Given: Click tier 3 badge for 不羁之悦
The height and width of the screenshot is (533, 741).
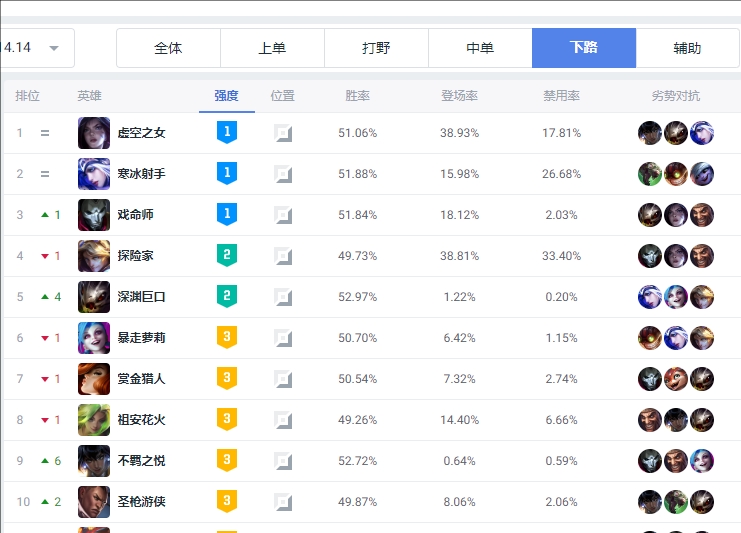Looking at the screenshot, I should pyautogui.click(x=227, y=460).
